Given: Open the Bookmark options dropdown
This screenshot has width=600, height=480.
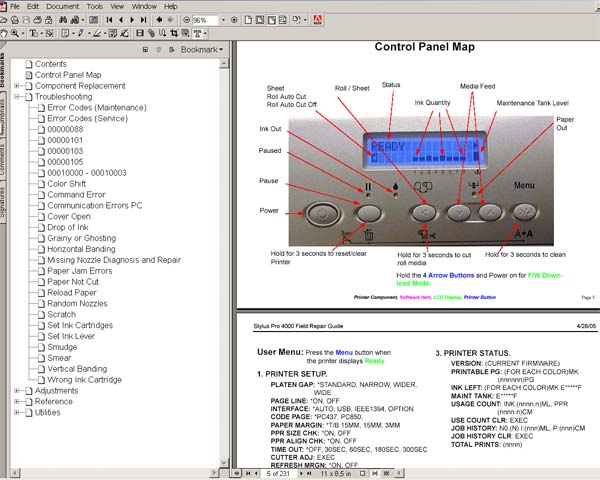Looking at the screenshot, I should [x=202, y=50].
